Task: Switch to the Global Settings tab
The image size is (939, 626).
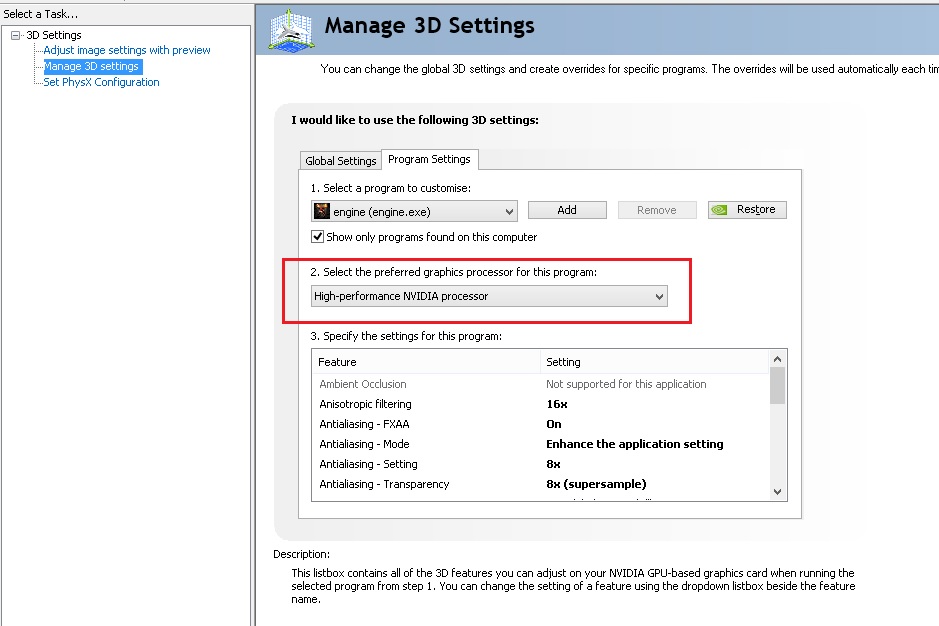Action: [x=340, y=161]
